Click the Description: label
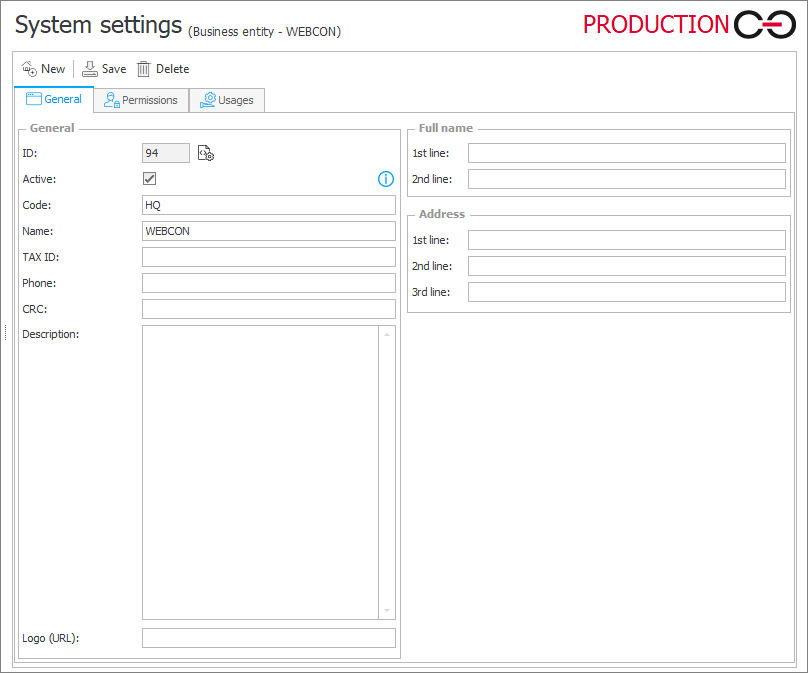 tap(50, 334)
